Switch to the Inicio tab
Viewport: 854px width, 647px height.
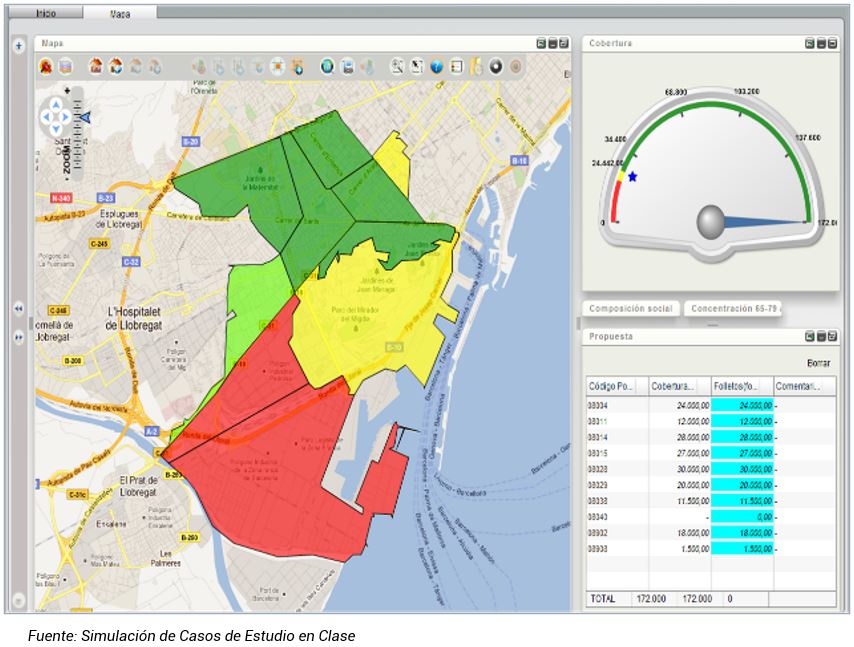(46, 13)
